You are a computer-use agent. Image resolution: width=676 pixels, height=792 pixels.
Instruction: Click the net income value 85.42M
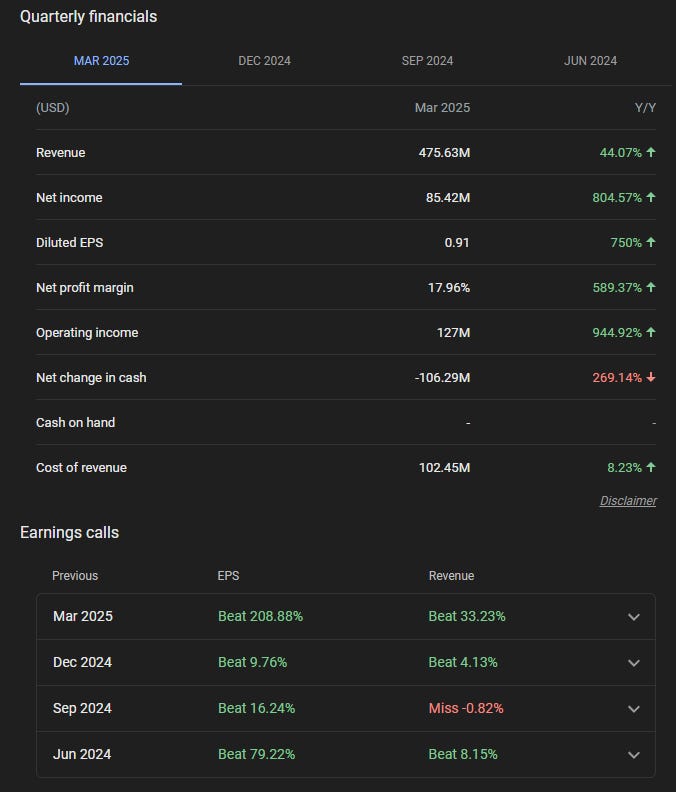click(x=448, y=197)
